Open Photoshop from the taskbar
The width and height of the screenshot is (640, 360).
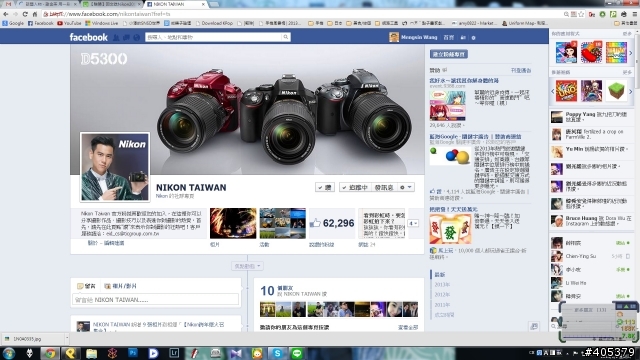(133, 353)
